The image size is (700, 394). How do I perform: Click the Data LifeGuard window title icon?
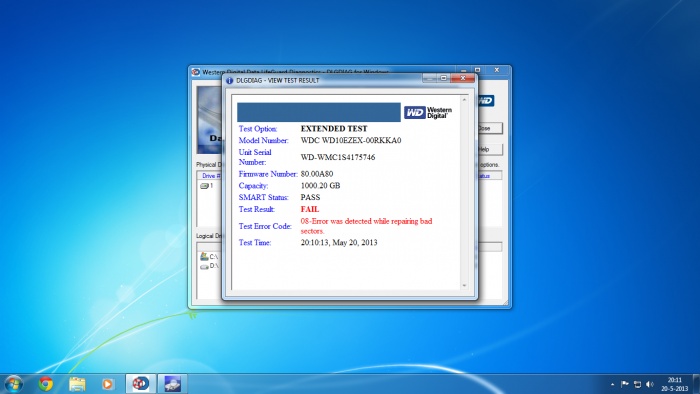point(196,72)
